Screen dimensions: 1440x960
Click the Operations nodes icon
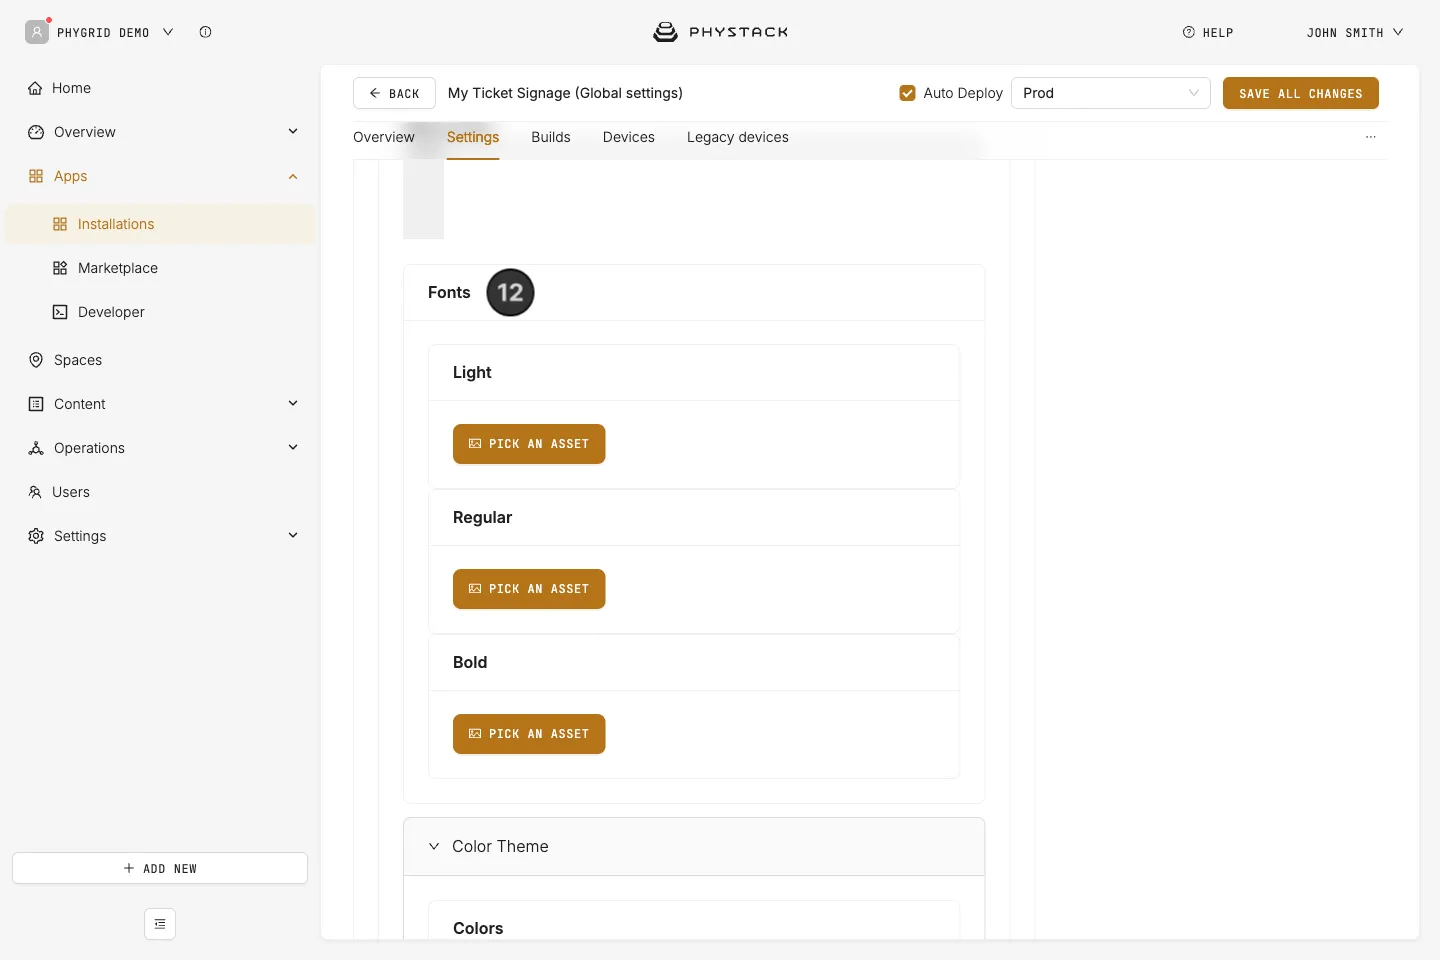click(36, 448)
